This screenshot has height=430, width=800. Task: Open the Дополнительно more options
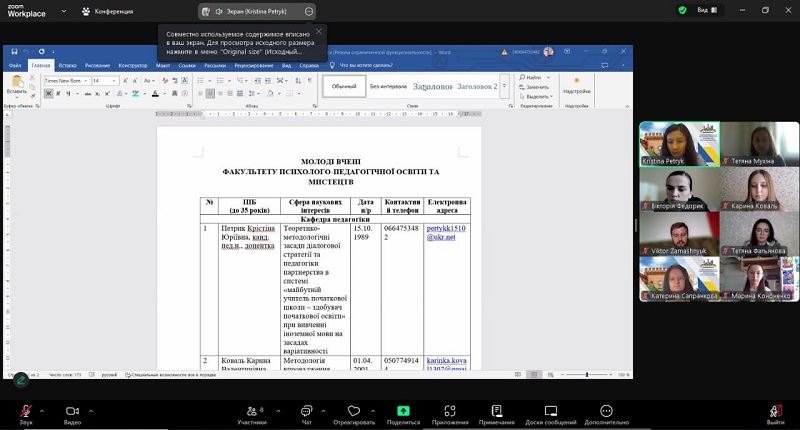[606, 415]
